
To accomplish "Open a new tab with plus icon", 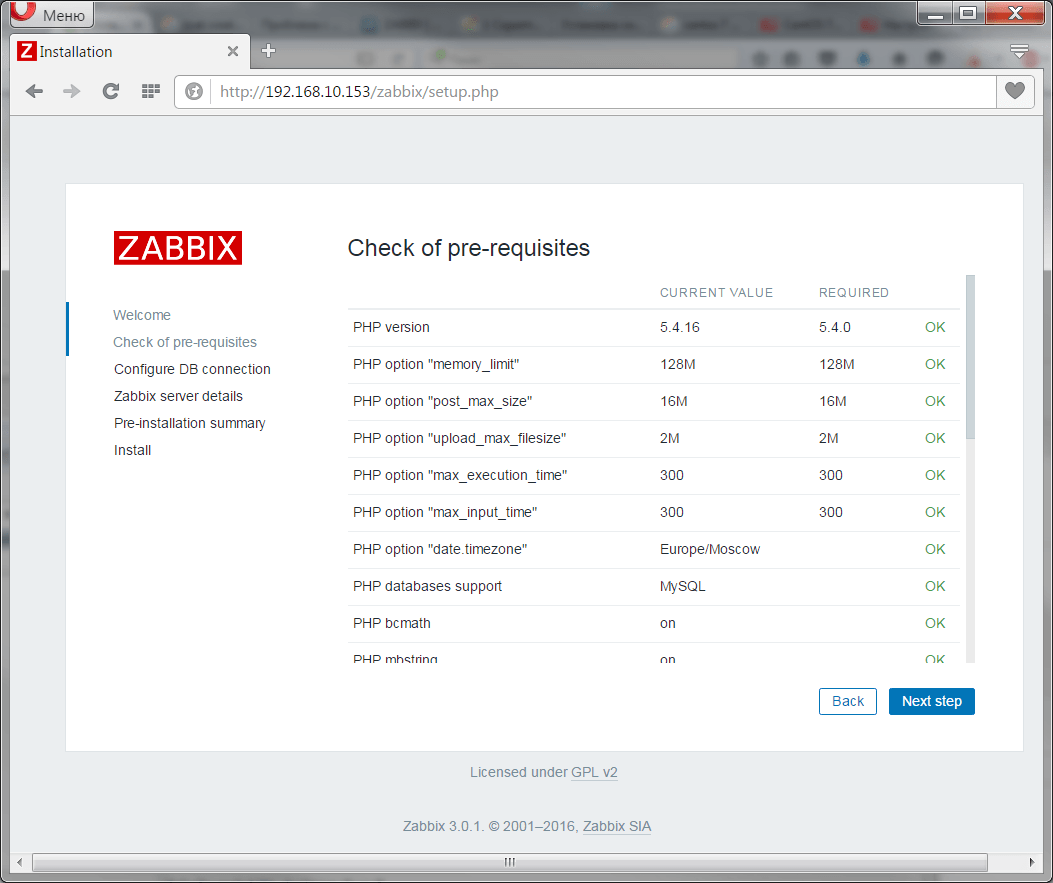I will coord(268,51).
